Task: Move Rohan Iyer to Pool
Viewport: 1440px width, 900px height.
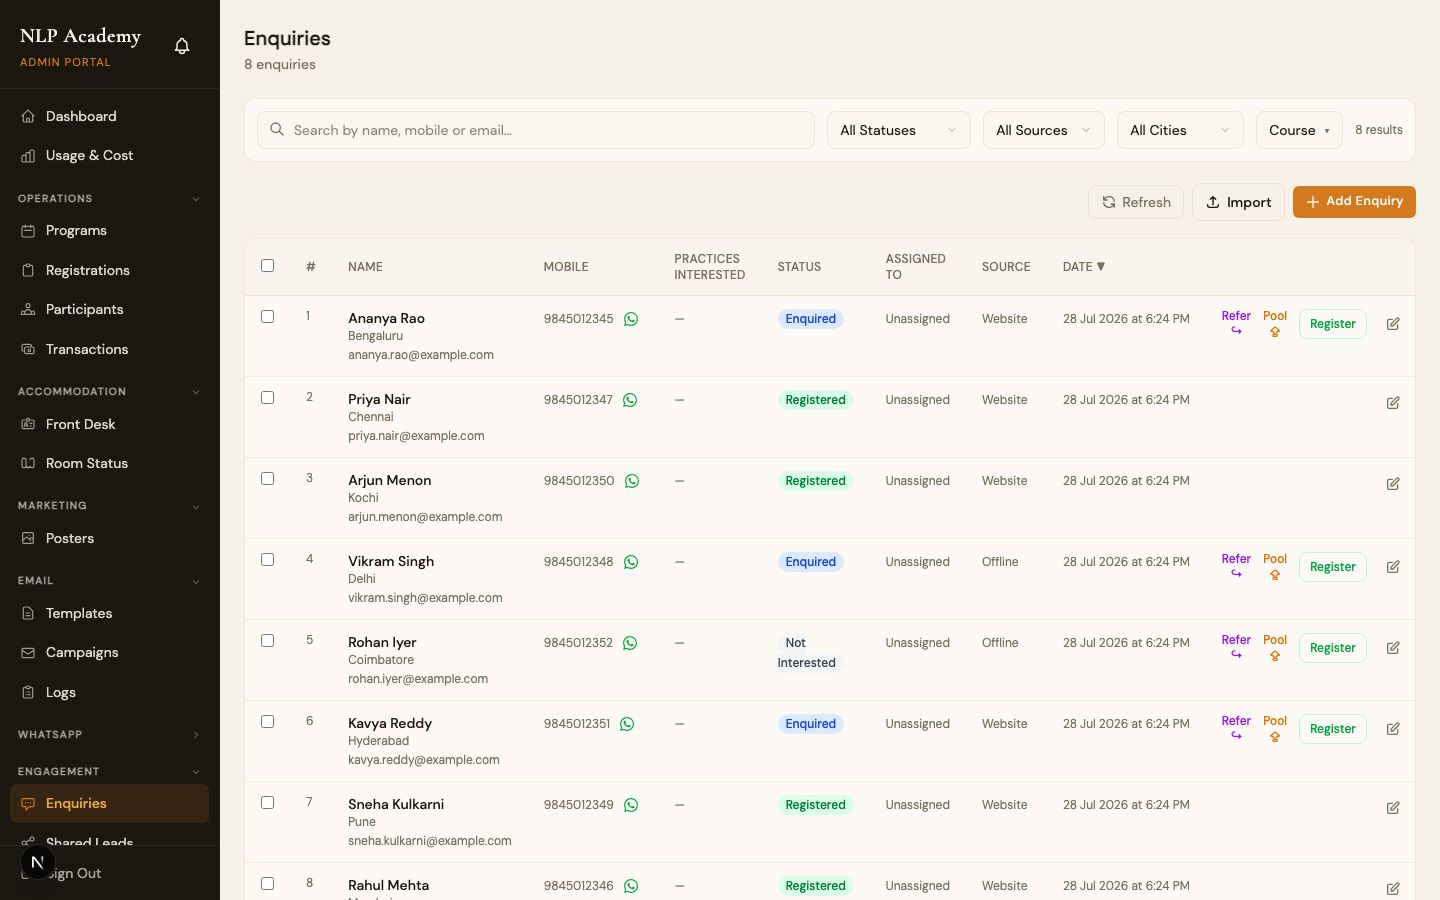Action: point(1275,647)
